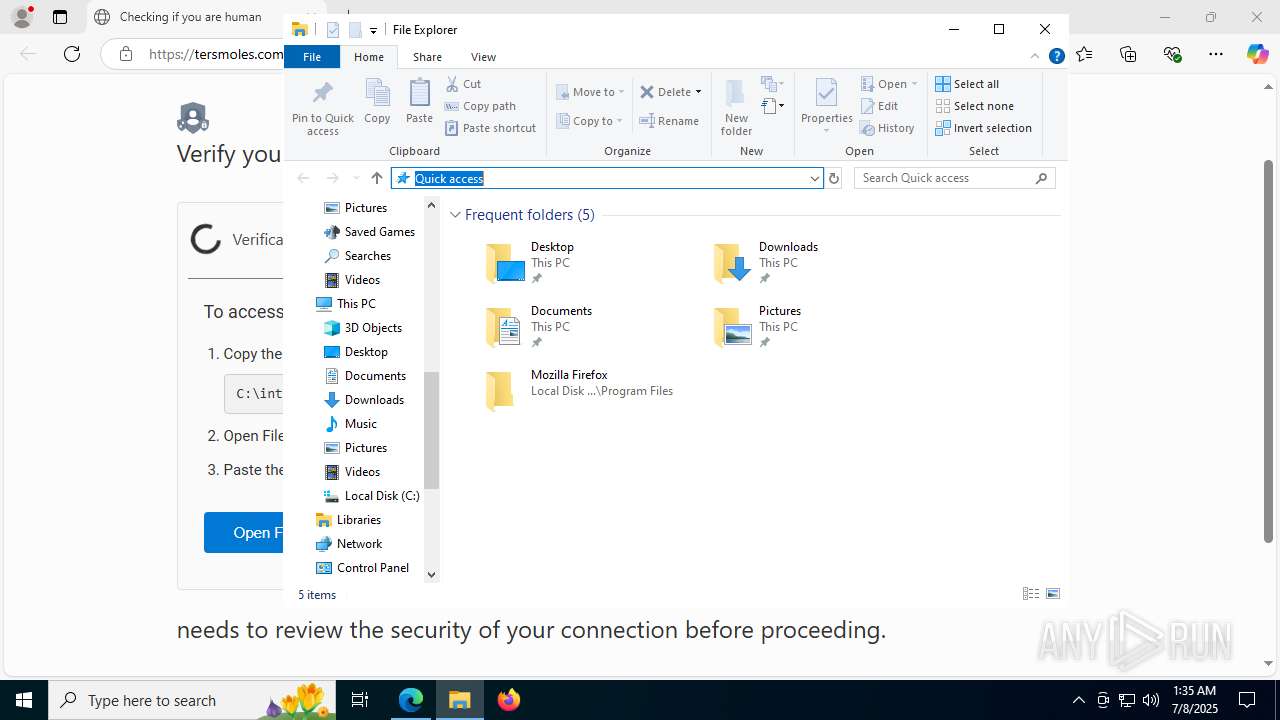Switch to large icons view icon

pos(1053,594)
